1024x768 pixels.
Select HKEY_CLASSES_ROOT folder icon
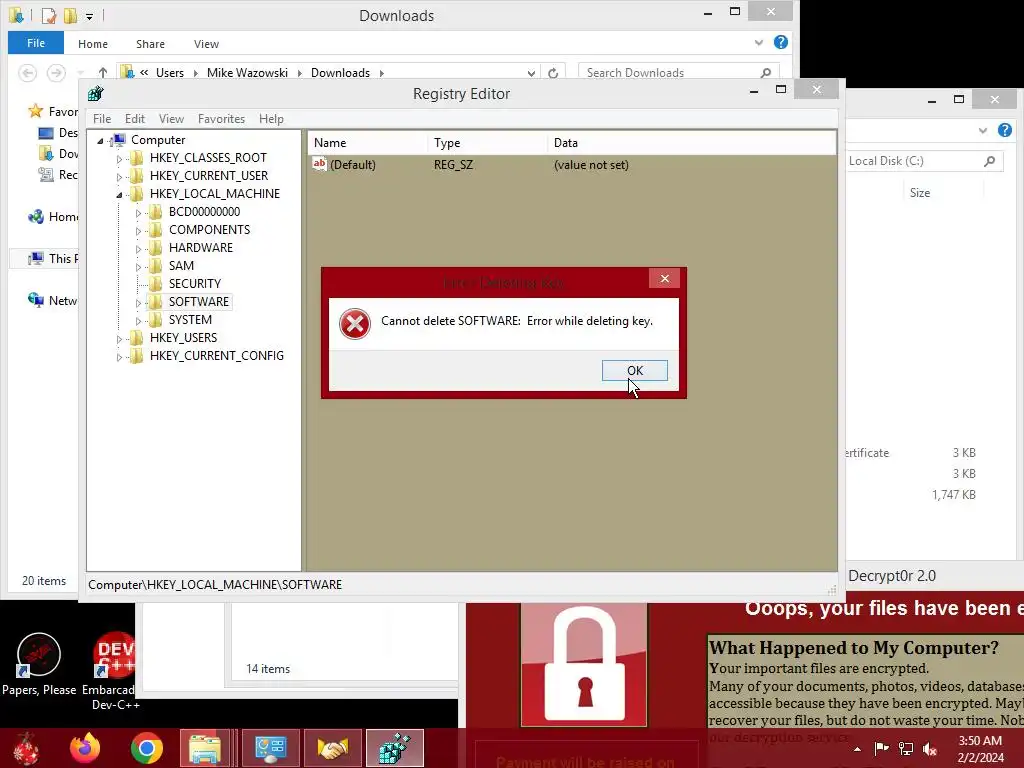tap(136, 157)
